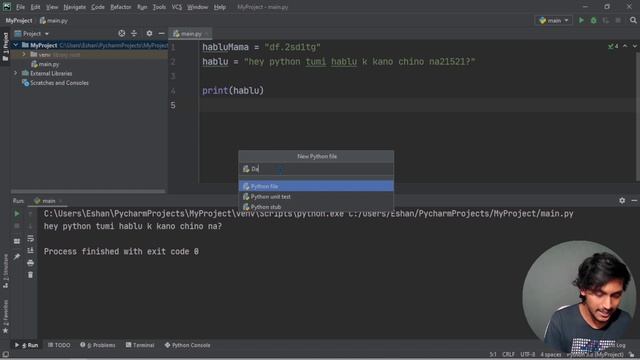The width and height of the screenshot is (640, 360).
Task: Click 4 spaces indent status entry
Action: 551,354
